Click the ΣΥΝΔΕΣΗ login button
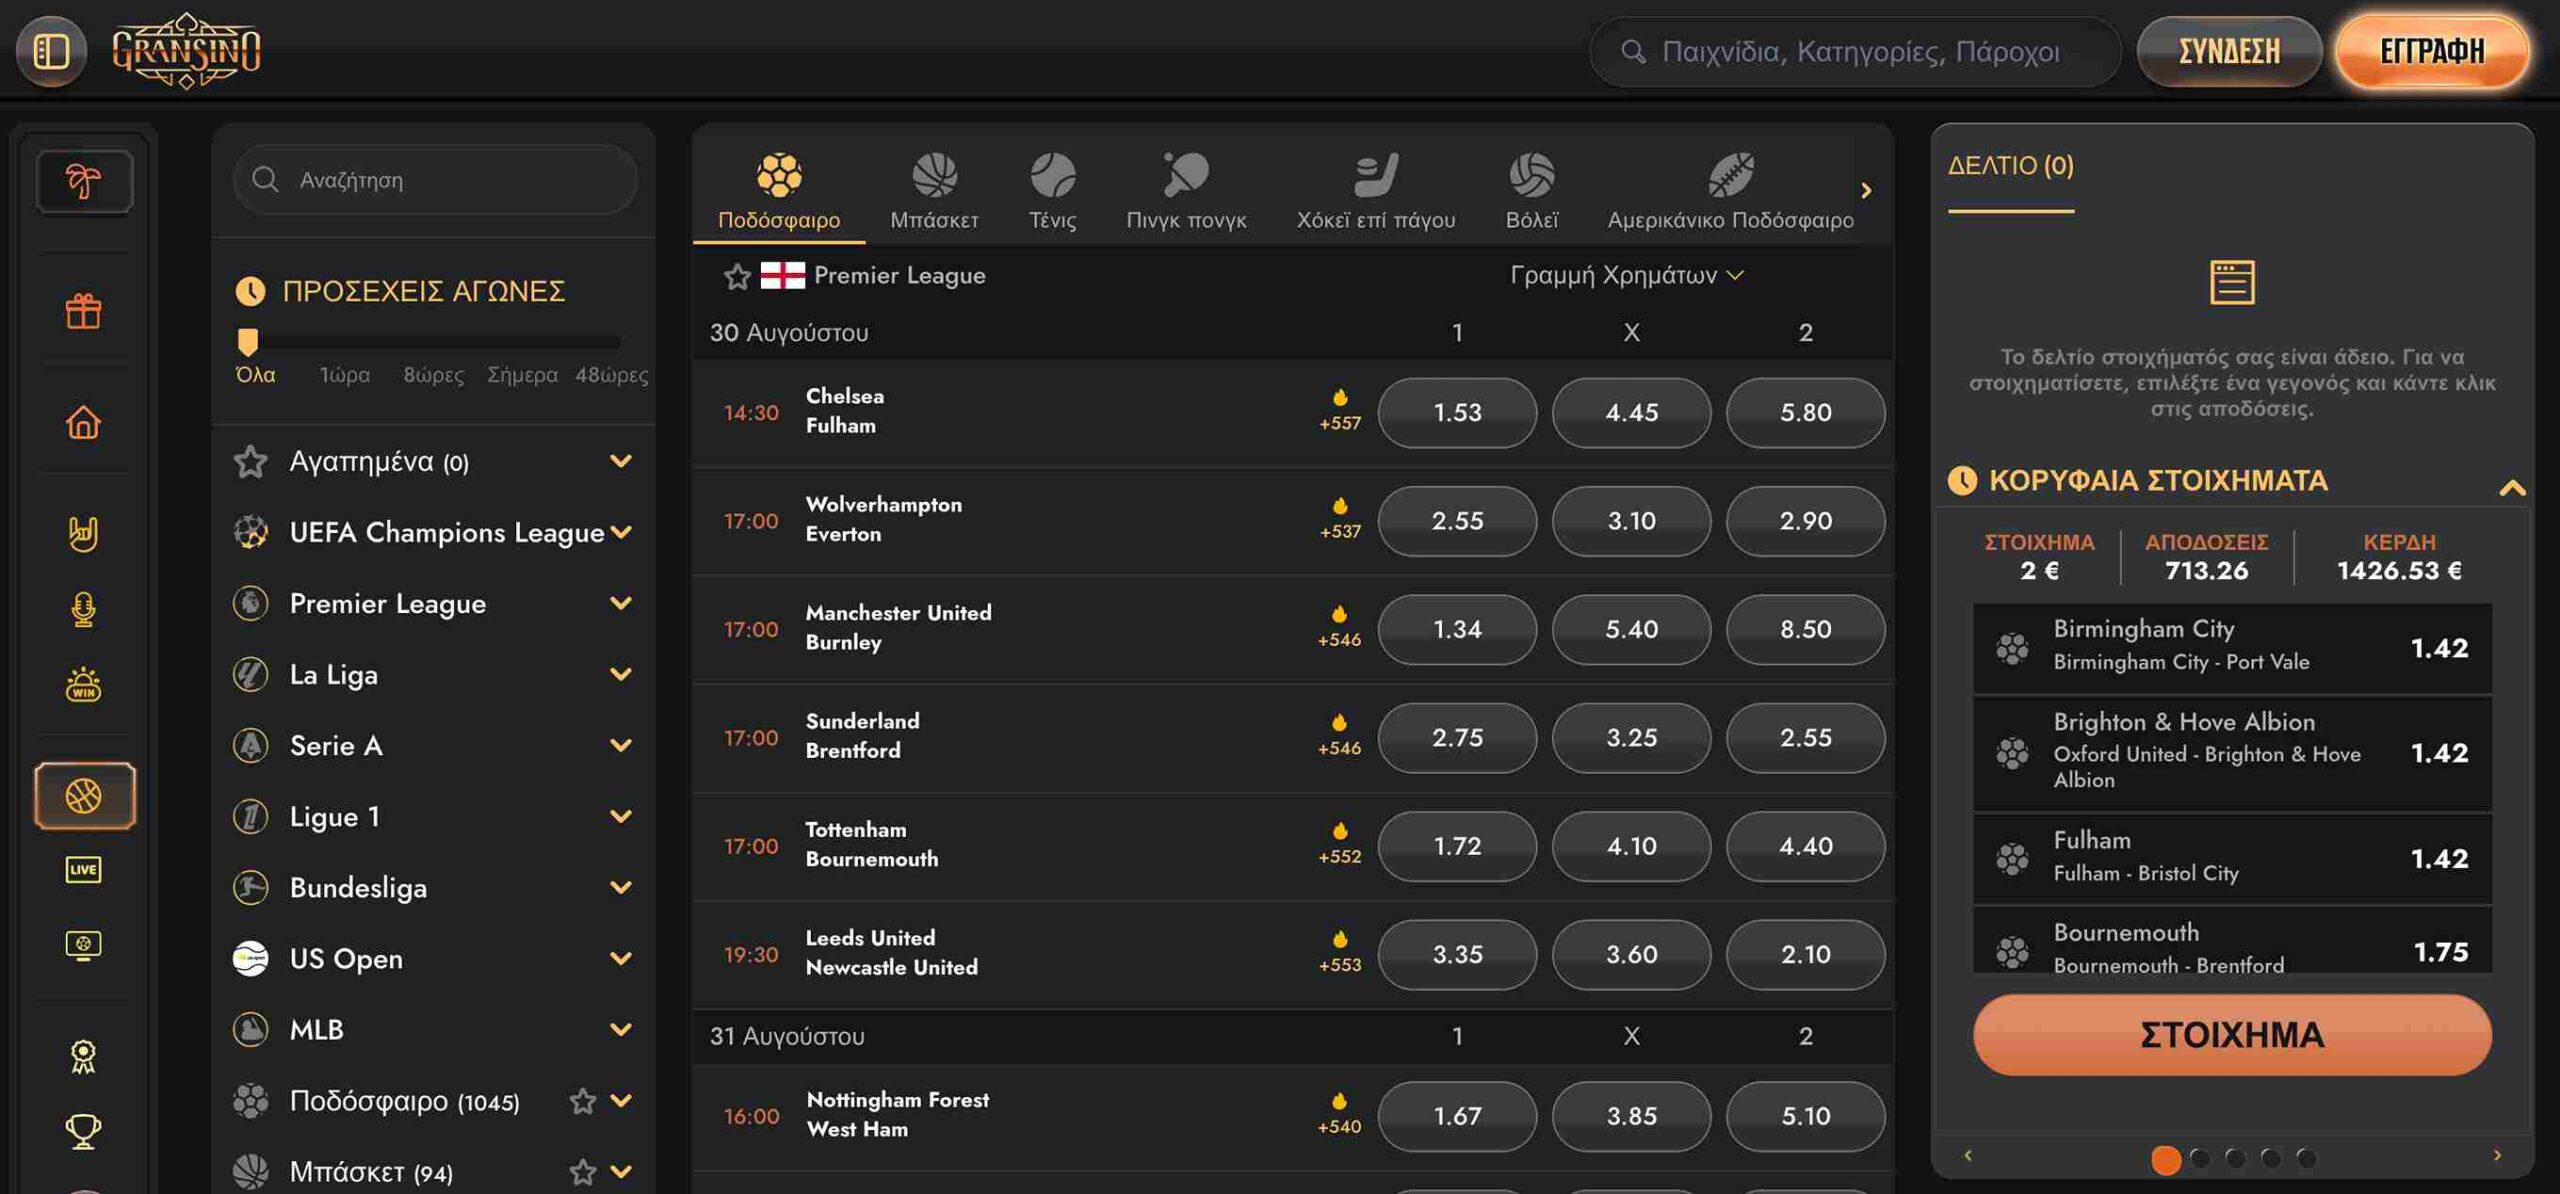The height and width of the screenshot is (1194, 2560). coord(2229,51)
